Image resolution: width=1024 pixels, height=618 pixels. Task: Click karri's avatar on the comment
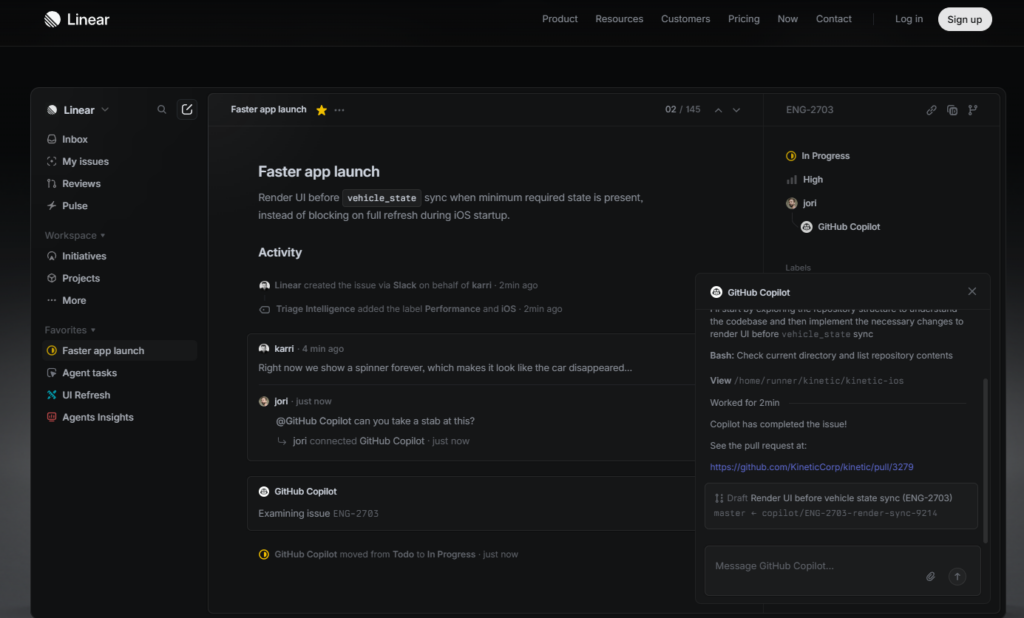click(264, 349)
